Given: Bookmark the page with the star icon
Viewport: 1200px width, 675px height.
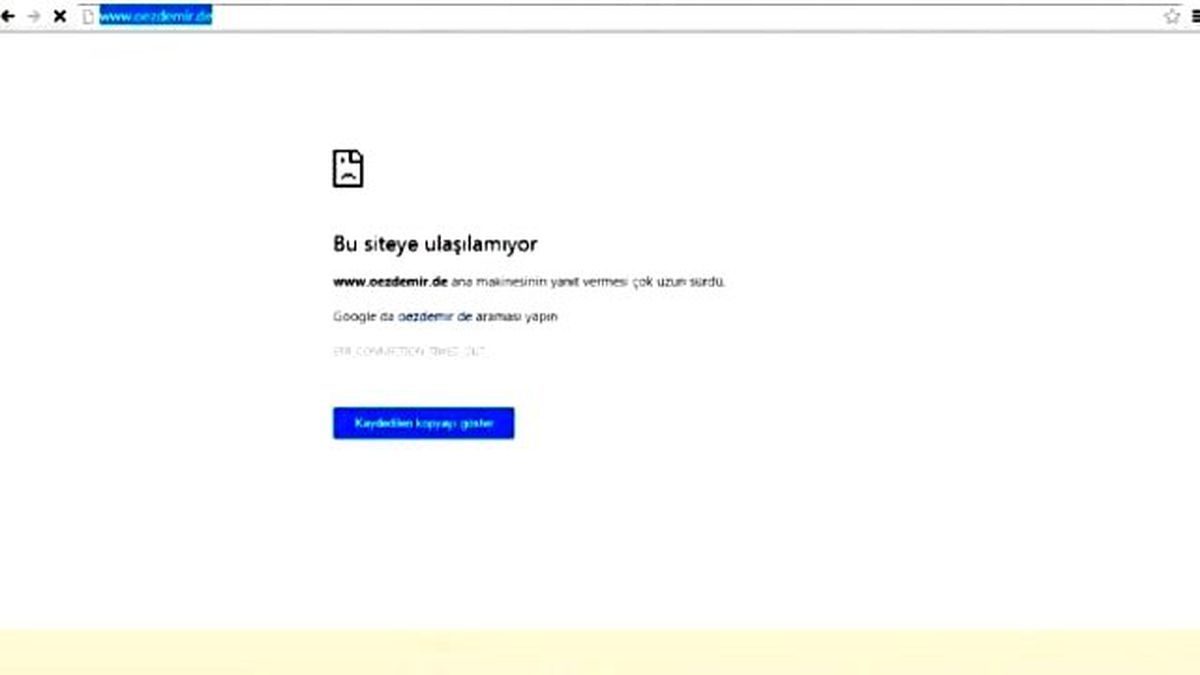Looking at the screenshot, I should (1171, 16).
